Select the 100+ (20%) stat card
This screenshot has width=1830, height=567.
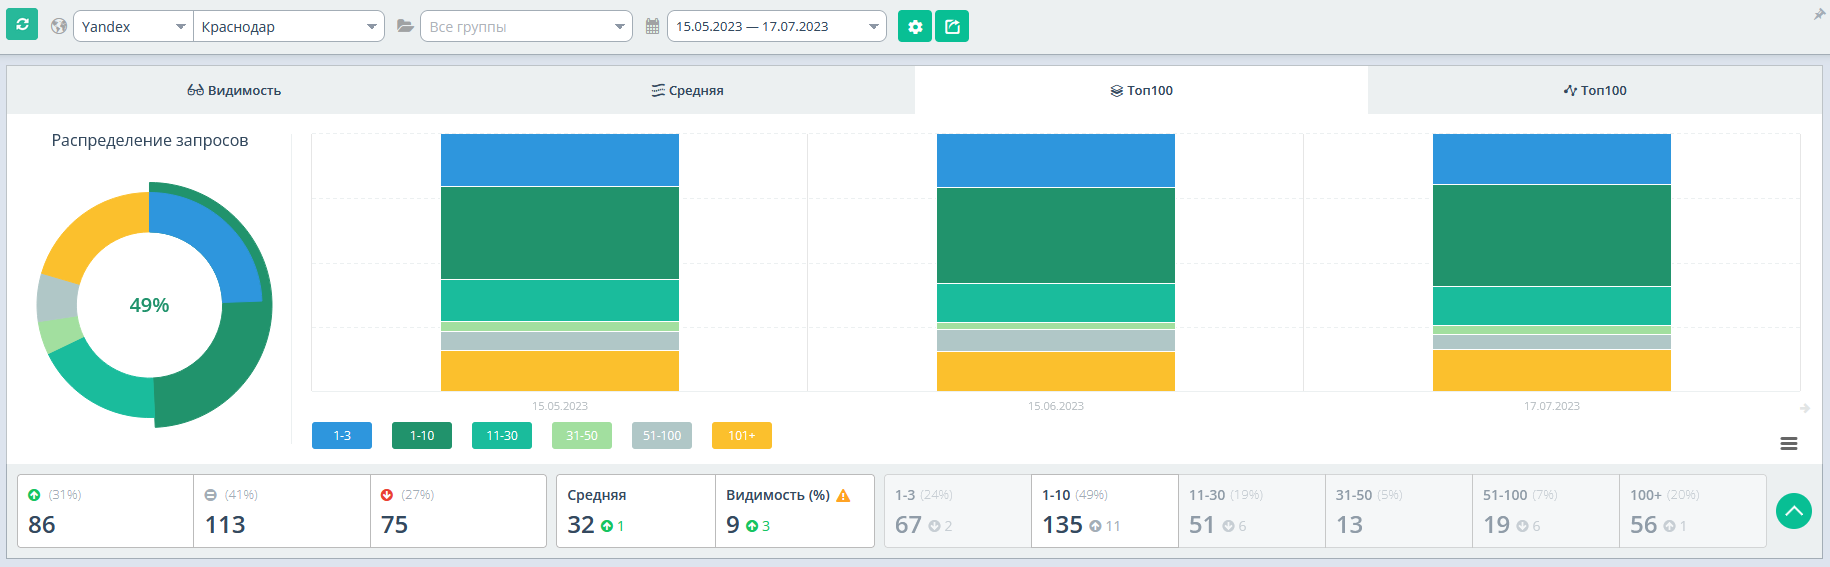coord(1693,511)
